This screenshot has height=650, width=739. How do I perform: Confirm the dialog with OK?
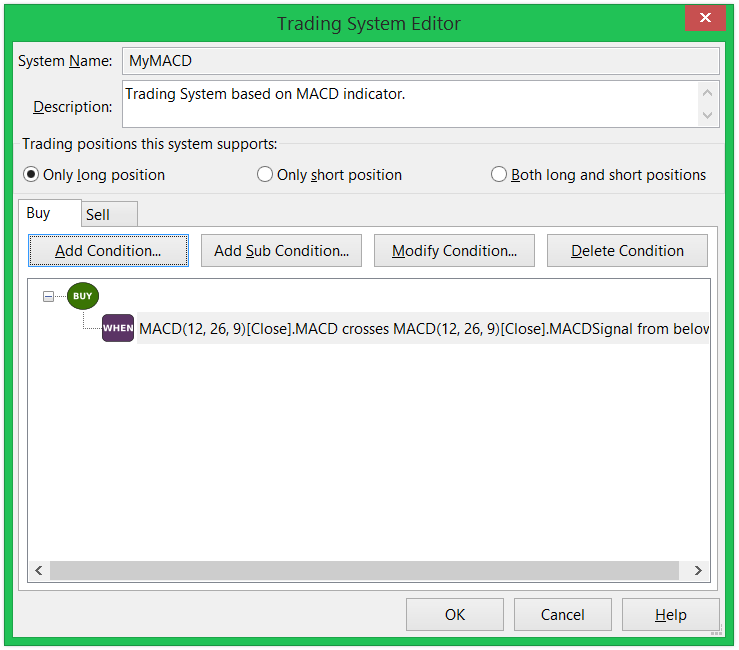click(455, 615)
